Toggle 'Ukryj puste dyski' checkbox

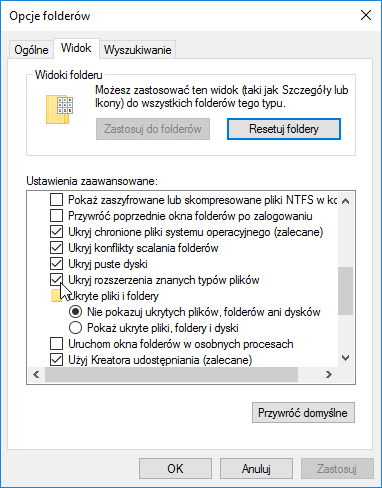(56, 264)
